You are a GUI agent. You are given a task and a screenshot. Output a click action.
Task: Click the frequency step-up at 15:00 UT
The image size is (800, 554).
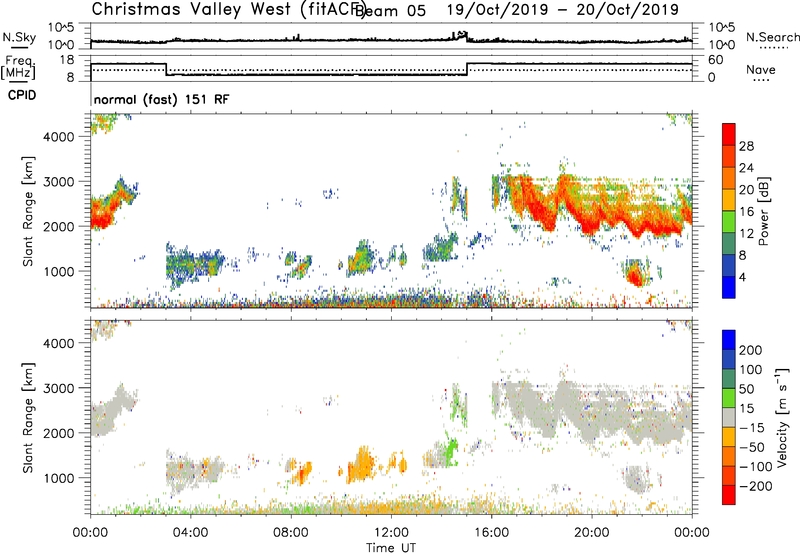click(467, 69)
